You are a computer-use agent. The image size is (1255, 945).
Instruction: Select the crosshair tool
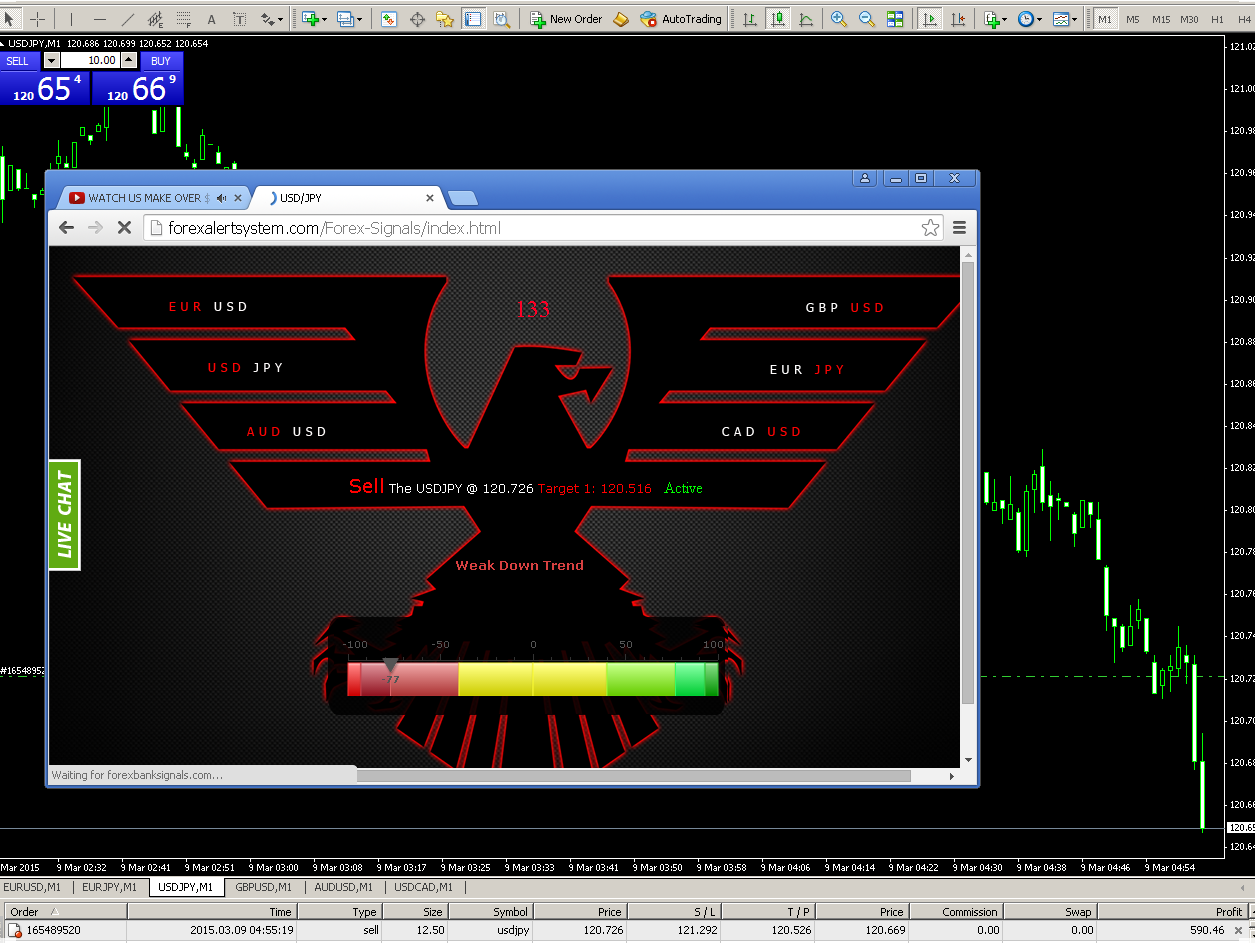pos(37,19)
